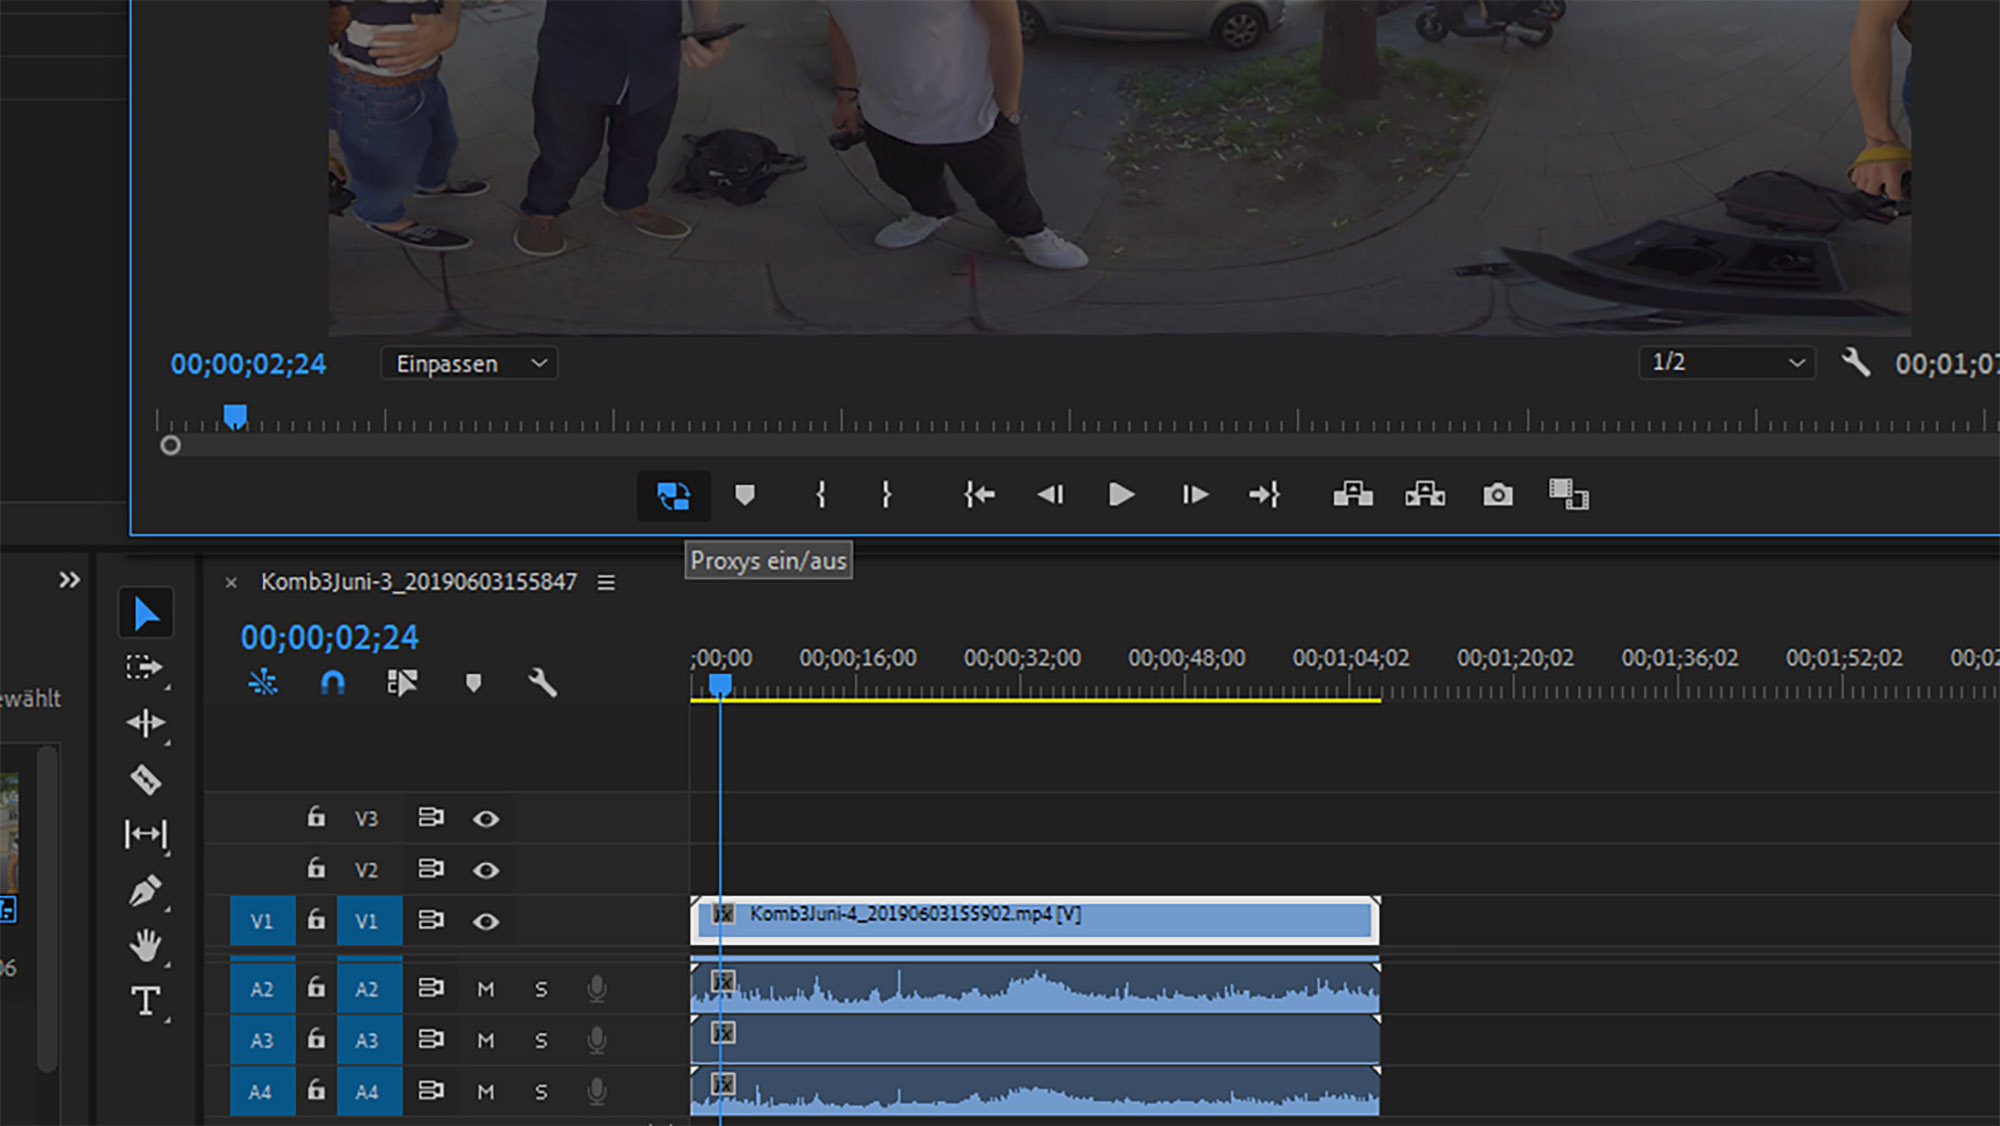The height and width of the screenshot is (1126, 2000).
Task: Hide the V3 track output
Action: click(486, 819)
